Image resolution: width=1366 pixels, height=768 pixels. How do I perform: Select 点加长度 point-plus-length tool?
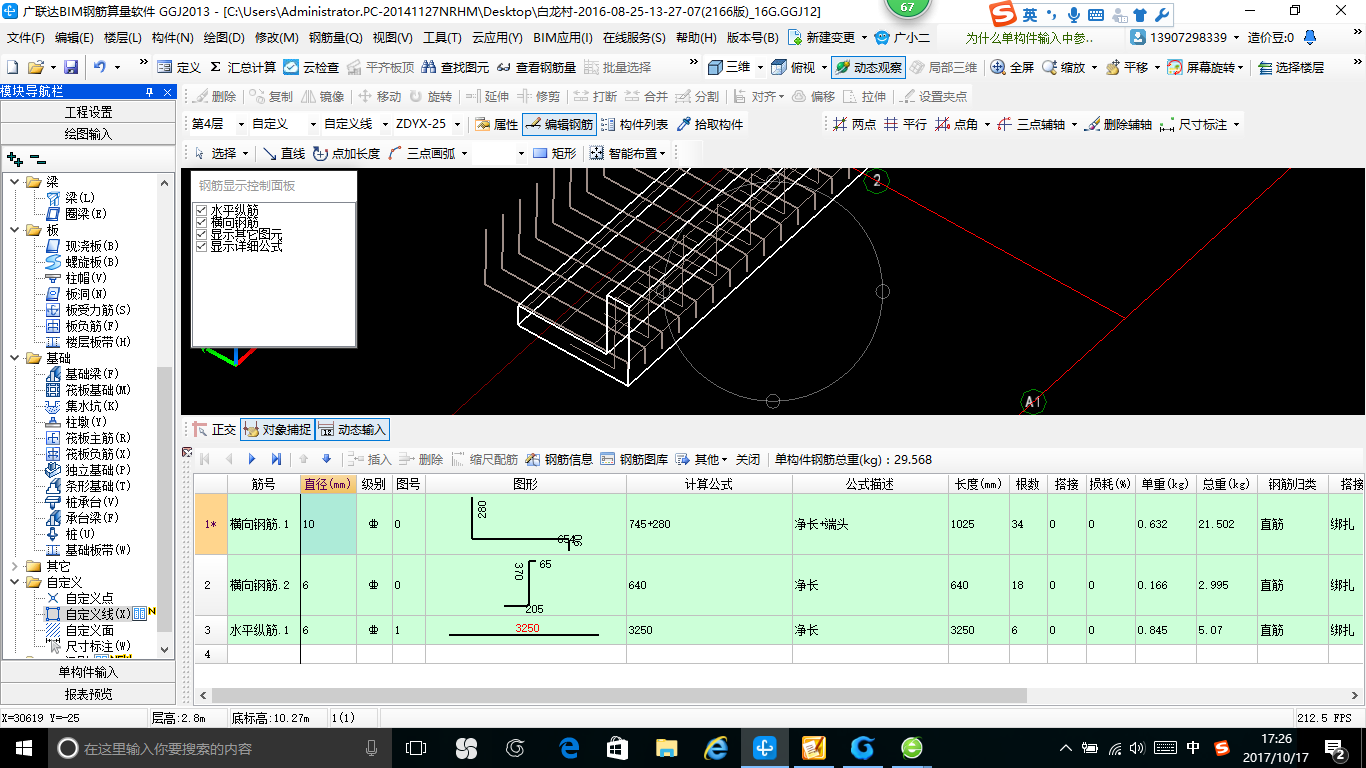346,153
